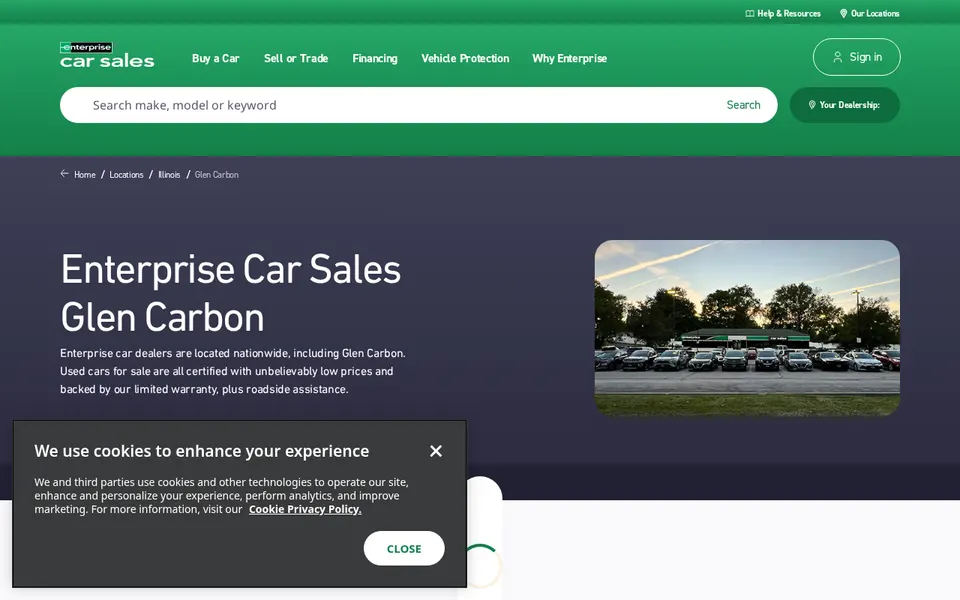
Task: Click the person icon in Sign in button
Action: (x=838, y=57)
